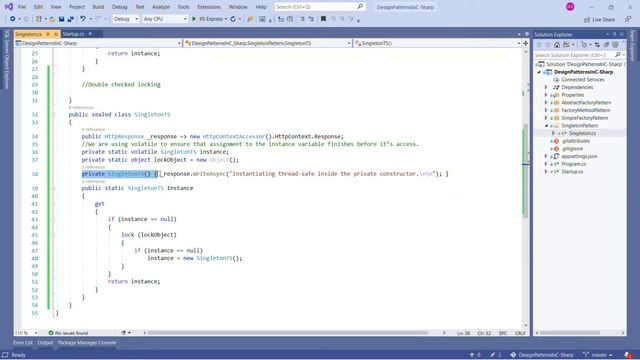Open the DesignPatternsInC-Sharp project navigation dropdown
The width and height of the screenshot is (640, 360).
pyautogui.click(x=98, y=43)
